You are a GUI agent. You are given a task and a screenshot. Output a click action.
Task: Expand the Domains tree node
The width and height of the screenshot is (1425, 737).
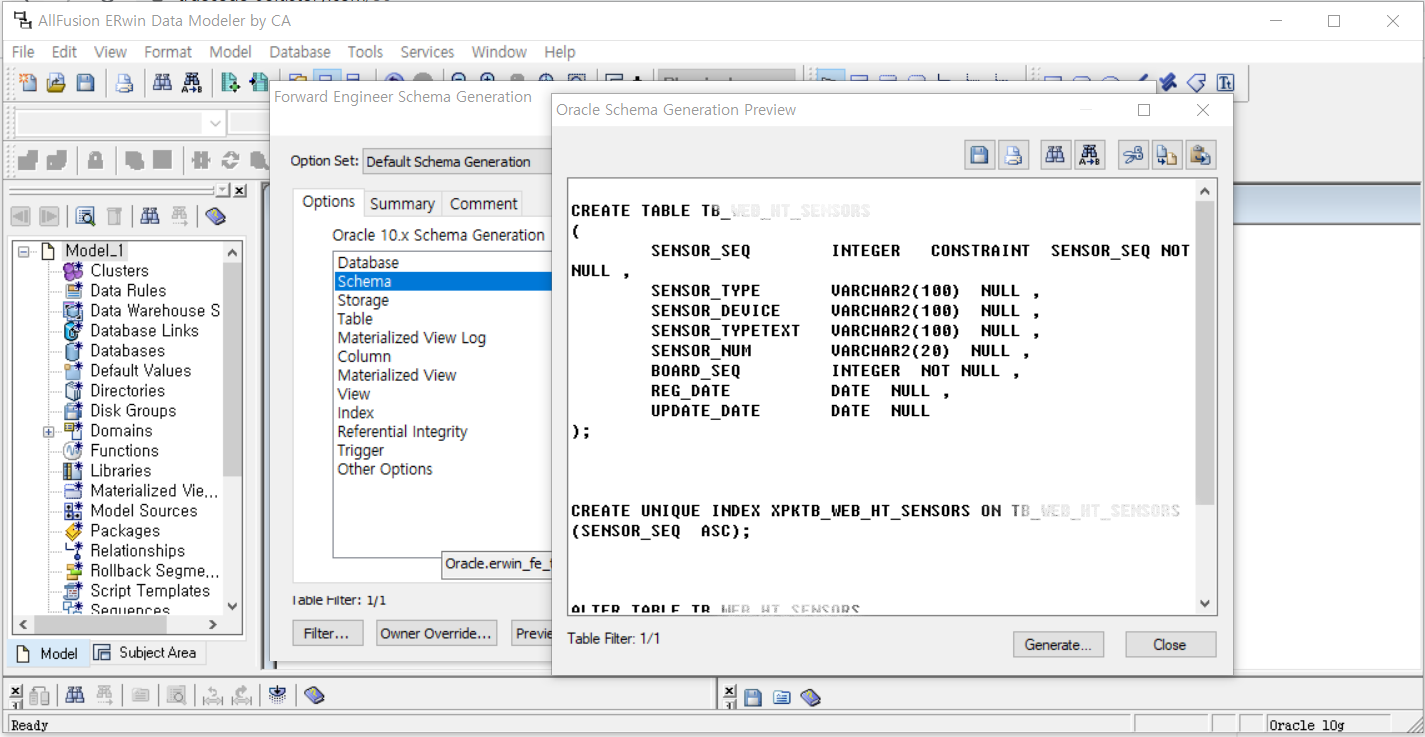48,431
